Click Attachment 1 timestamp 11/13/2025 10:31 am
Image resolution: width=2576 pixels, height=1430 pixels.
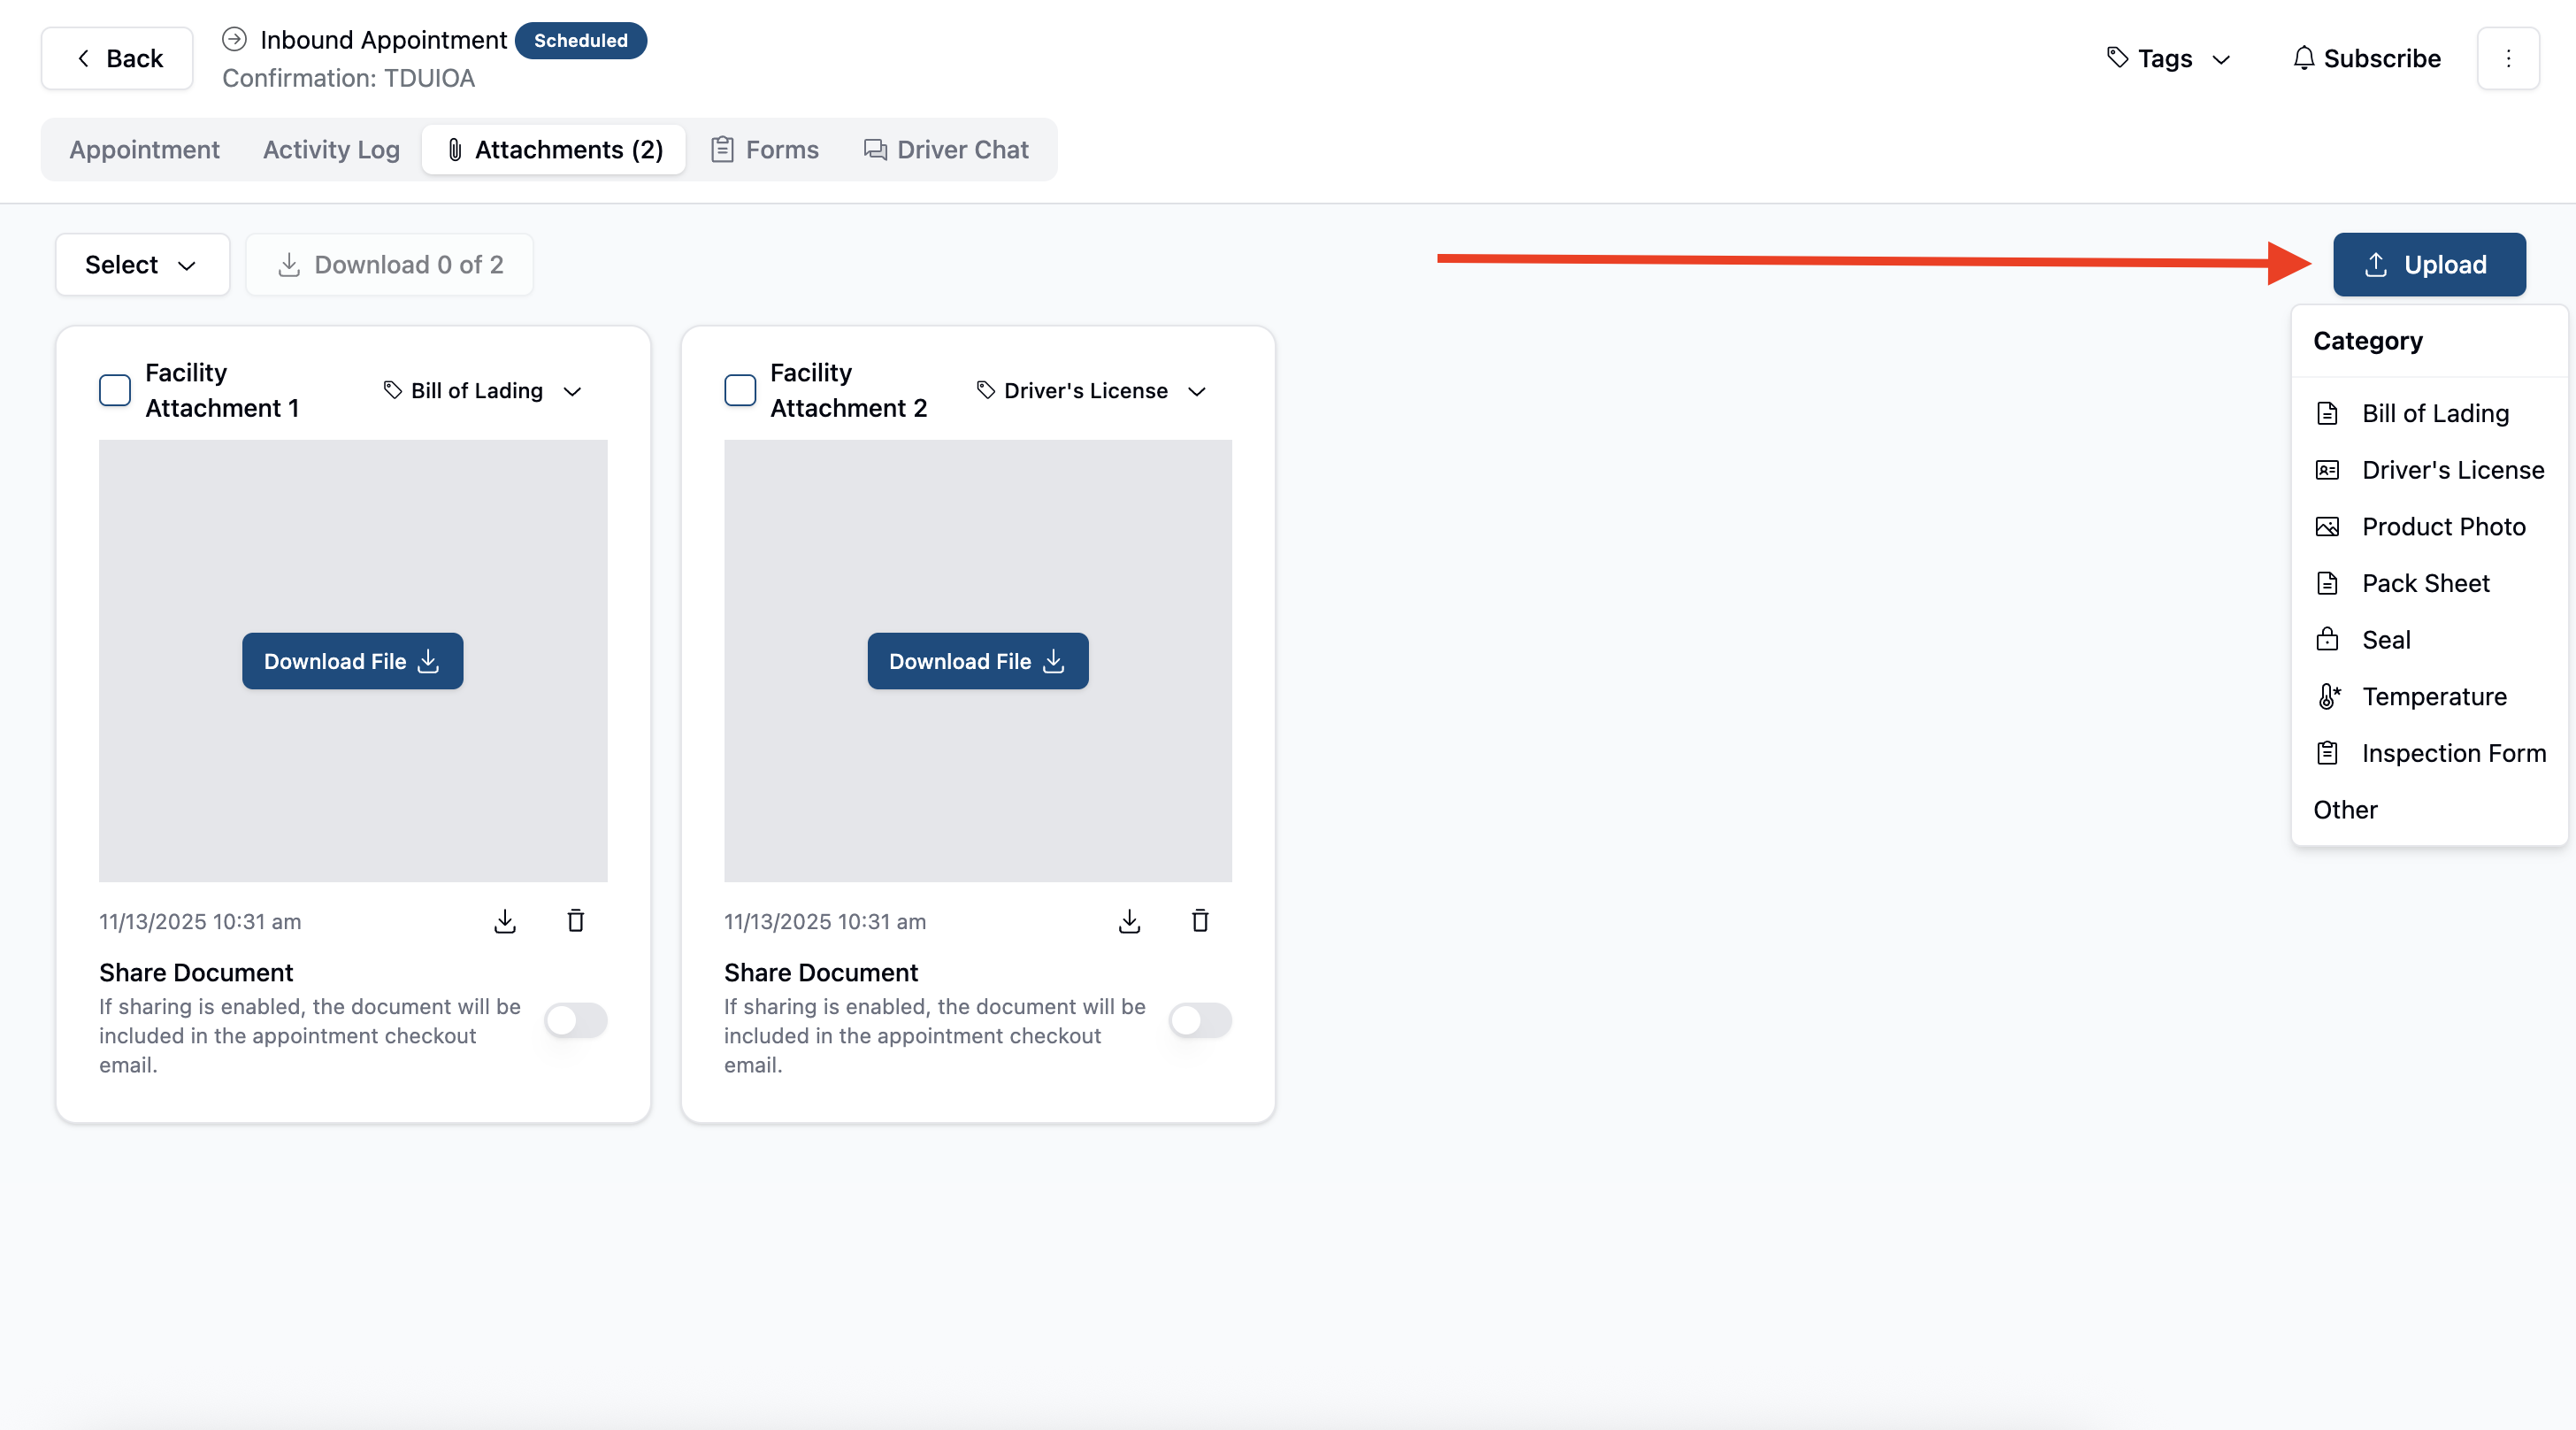tap(200, 922)
